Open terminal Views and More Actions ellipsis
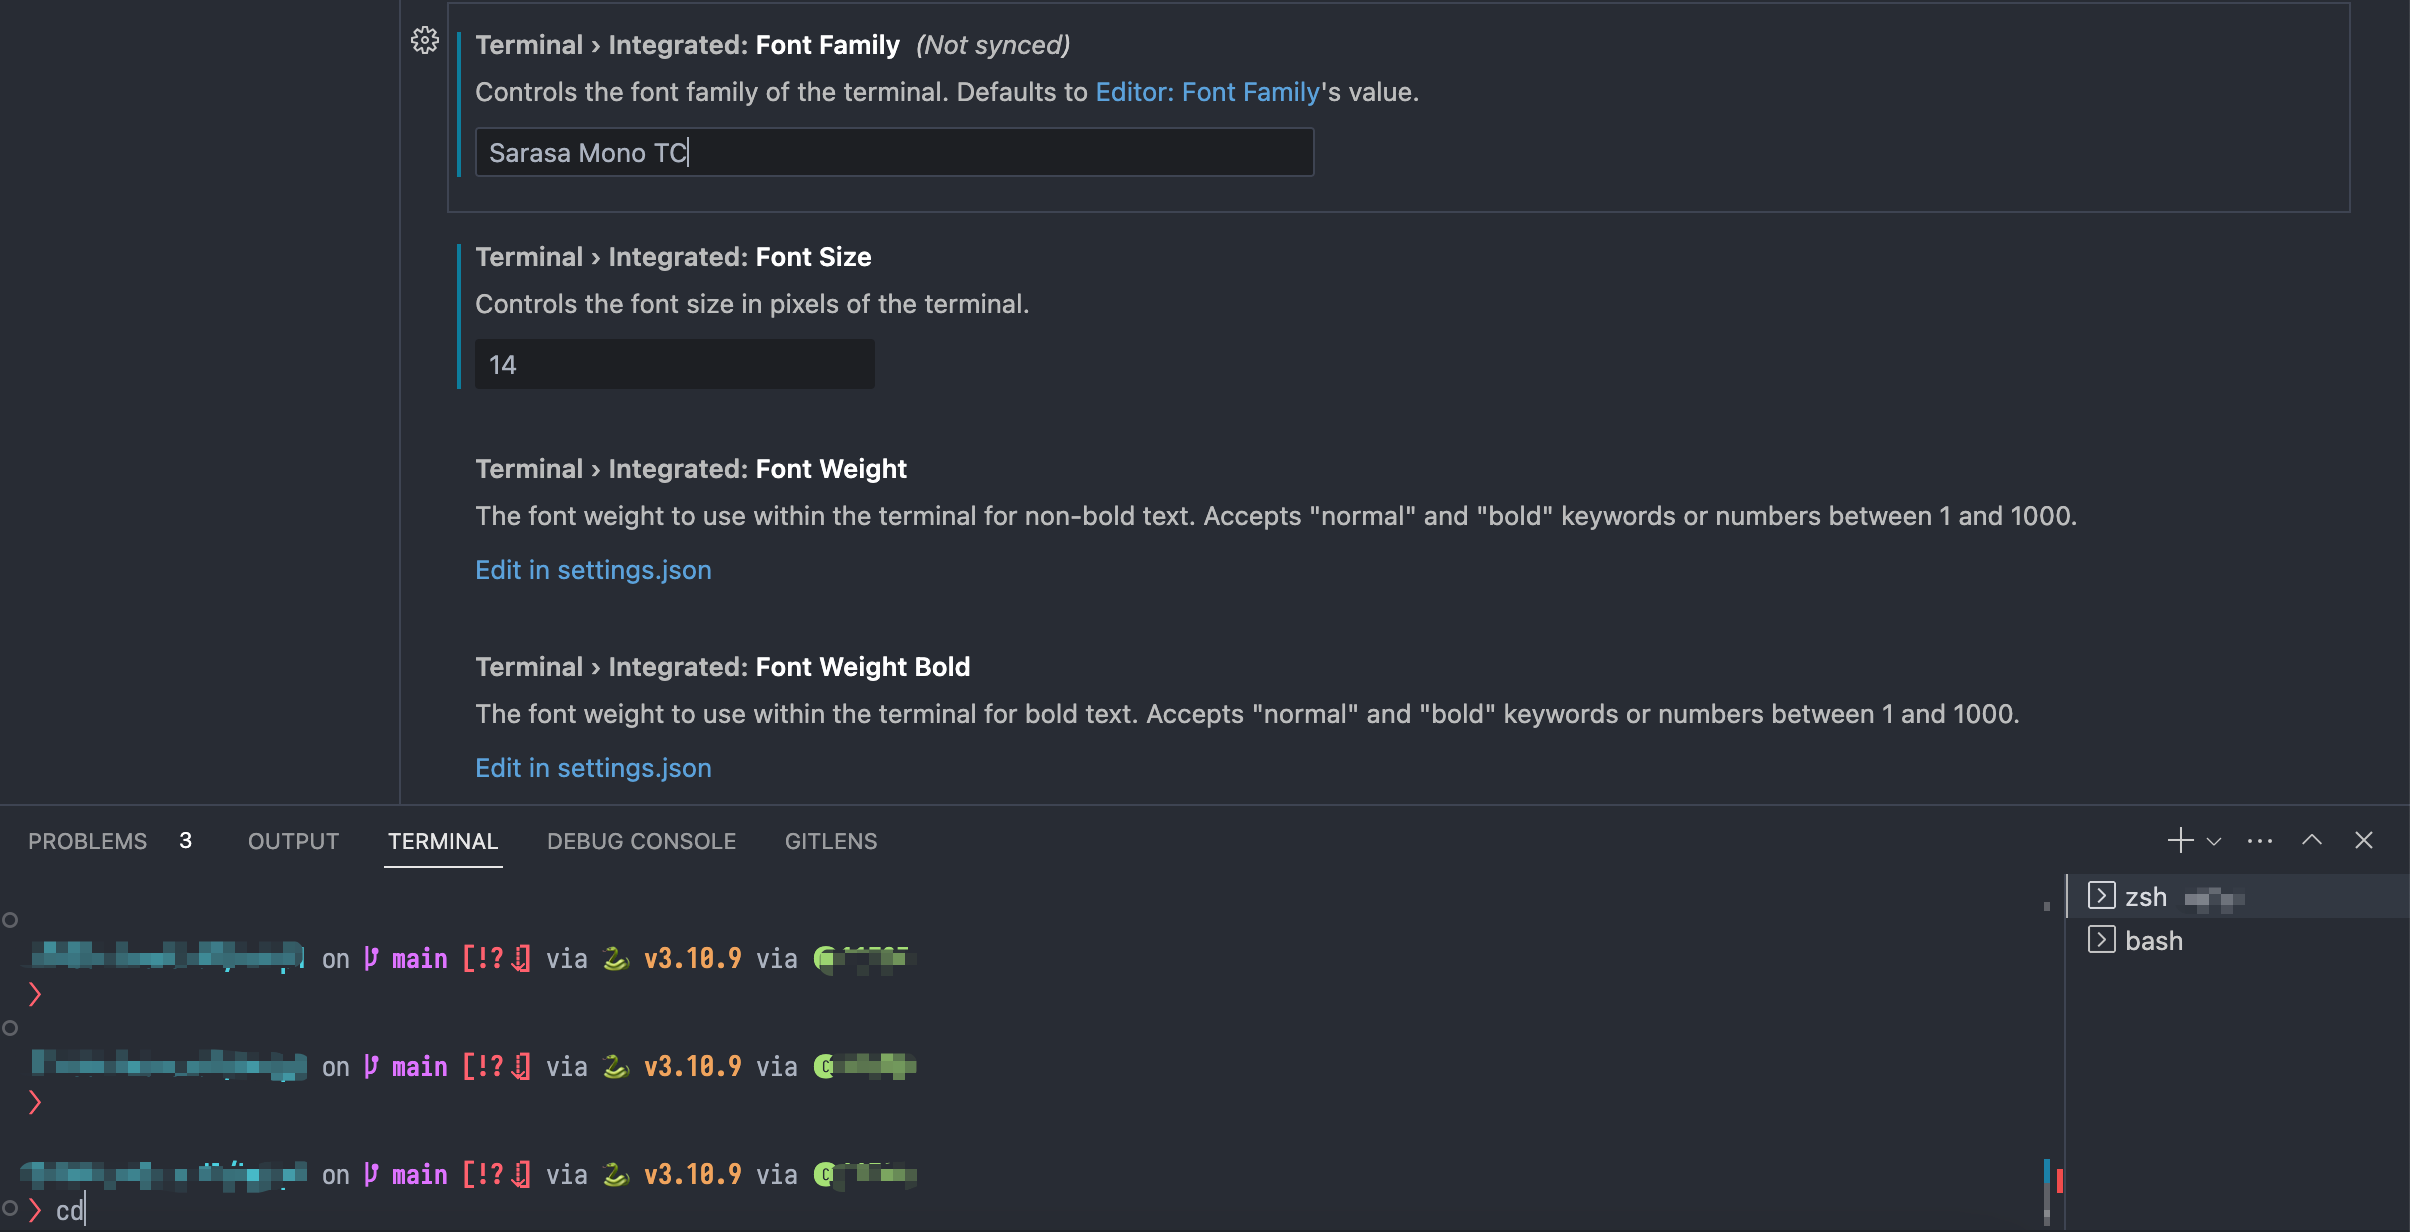 2259,840
